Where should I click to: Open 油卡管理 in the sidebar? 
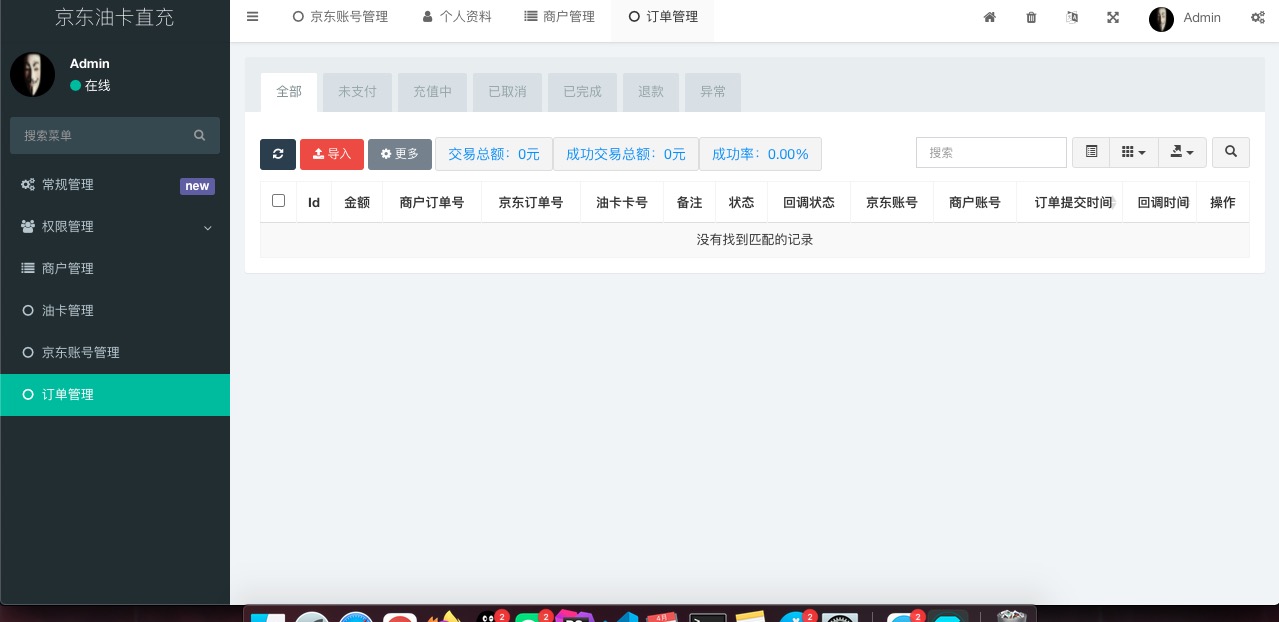(115, 311)
